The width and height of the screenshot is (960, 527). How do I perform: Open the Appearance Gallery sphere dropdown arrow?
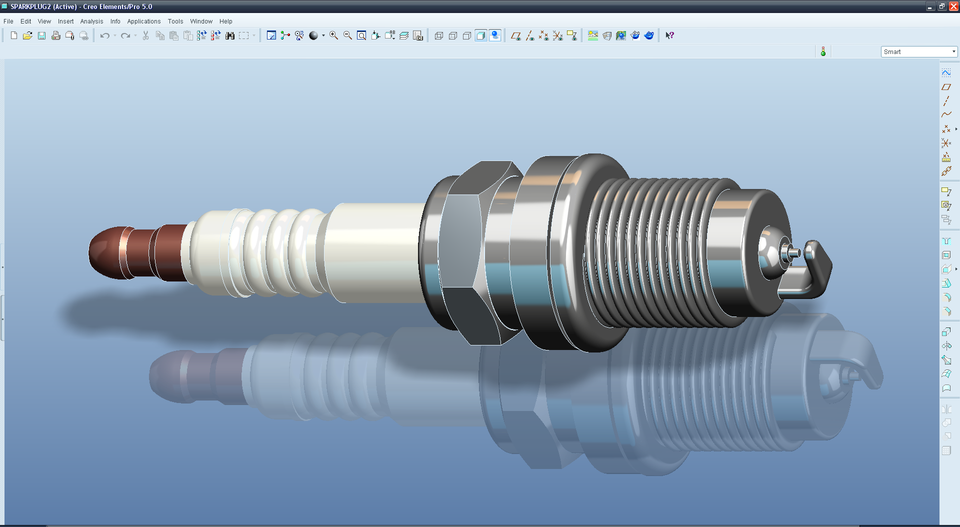pos(323,36)
